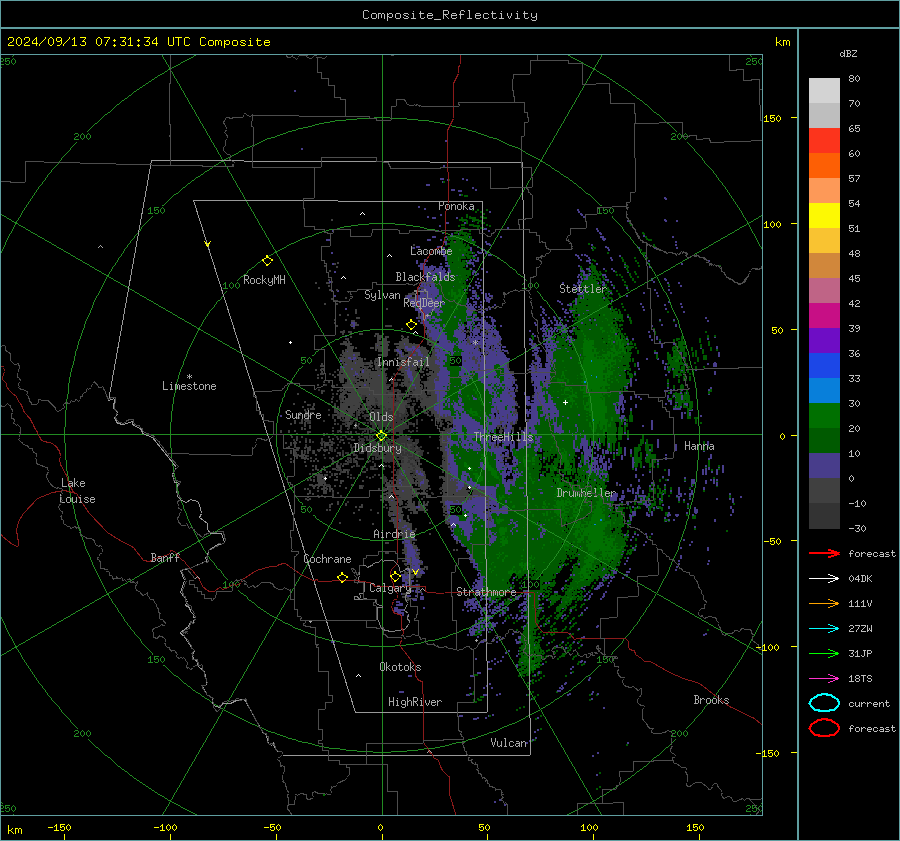This screenshot has width=900, height=841.
Task: Click the yellow diamond marker near Cochrane
Action: (x=343, y=578)
